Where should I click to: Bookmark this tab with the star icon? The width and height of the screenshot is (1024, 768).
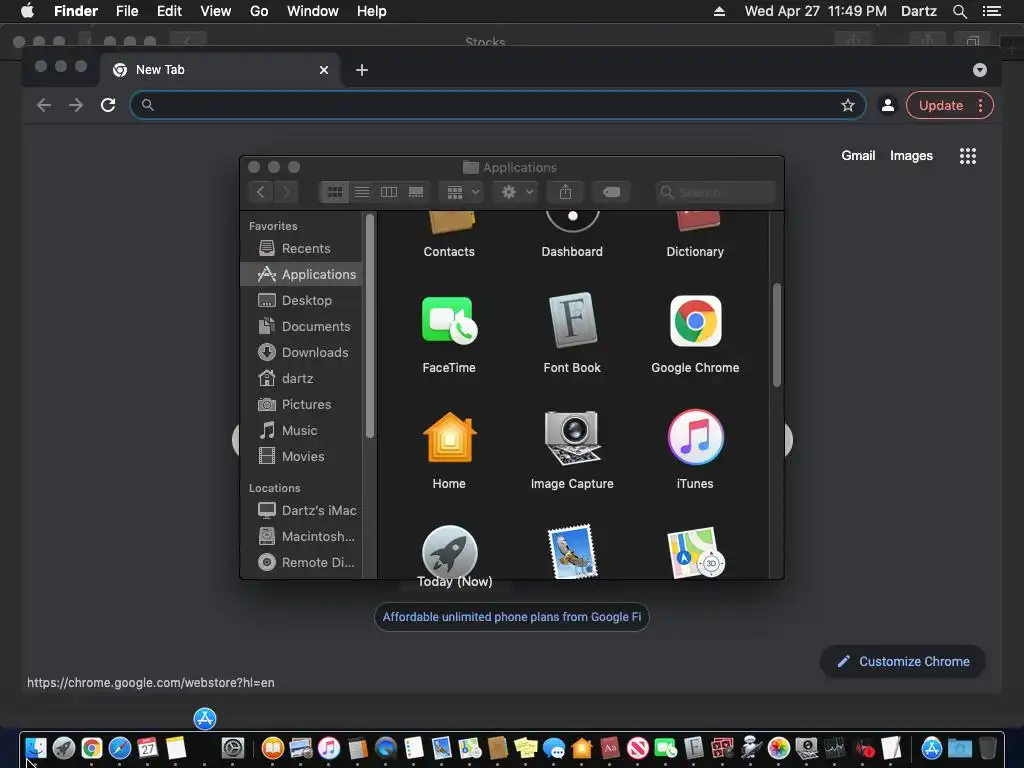848,105
